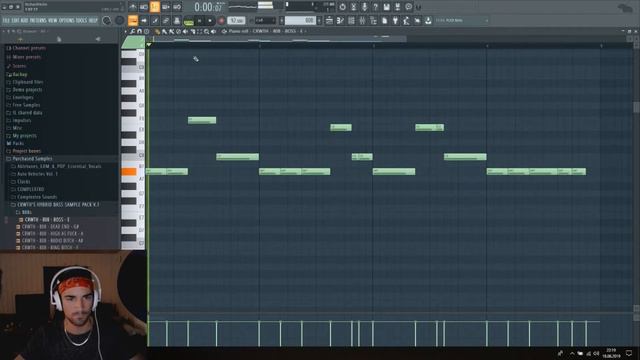
Task: Click the paint brush icon in main toolbar
Action: (155, 20)
